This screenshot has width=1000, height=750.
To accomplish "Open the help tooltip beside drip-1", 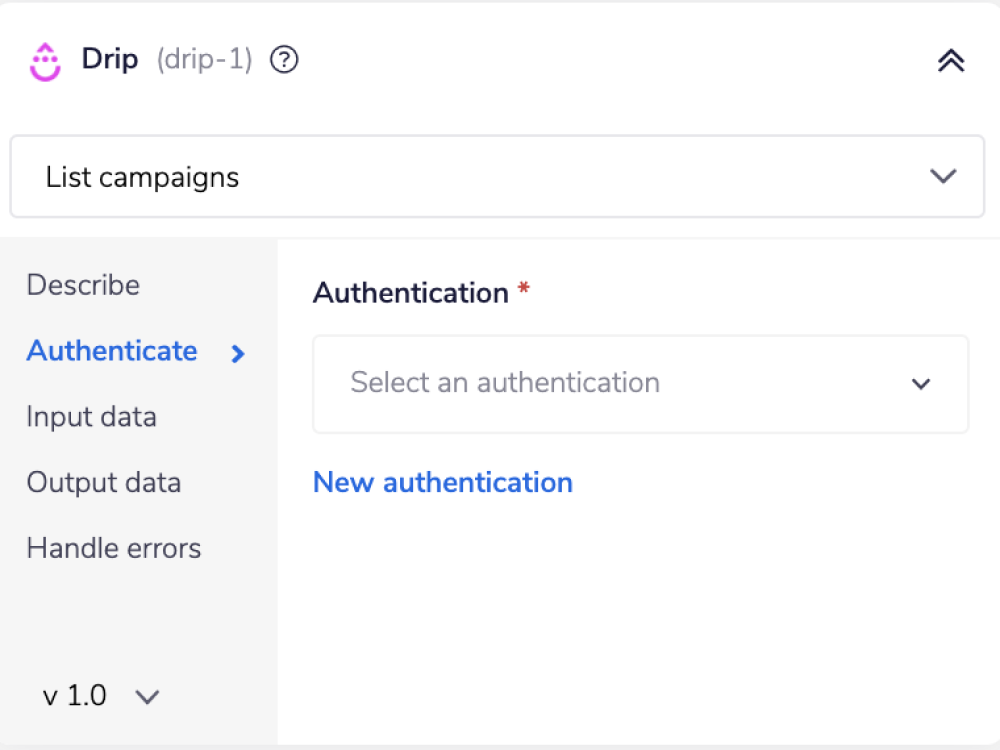I will [x=283, y=60].
